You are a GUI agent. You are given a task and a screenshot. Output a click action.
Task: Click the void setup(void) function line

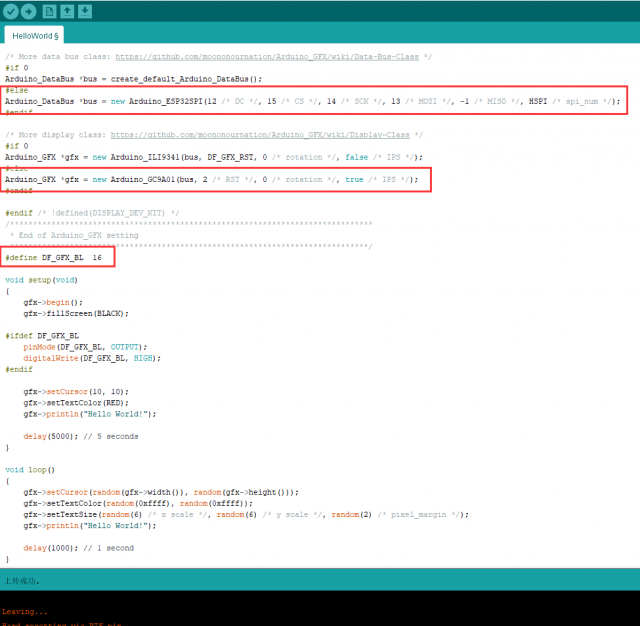coord(41,280)
